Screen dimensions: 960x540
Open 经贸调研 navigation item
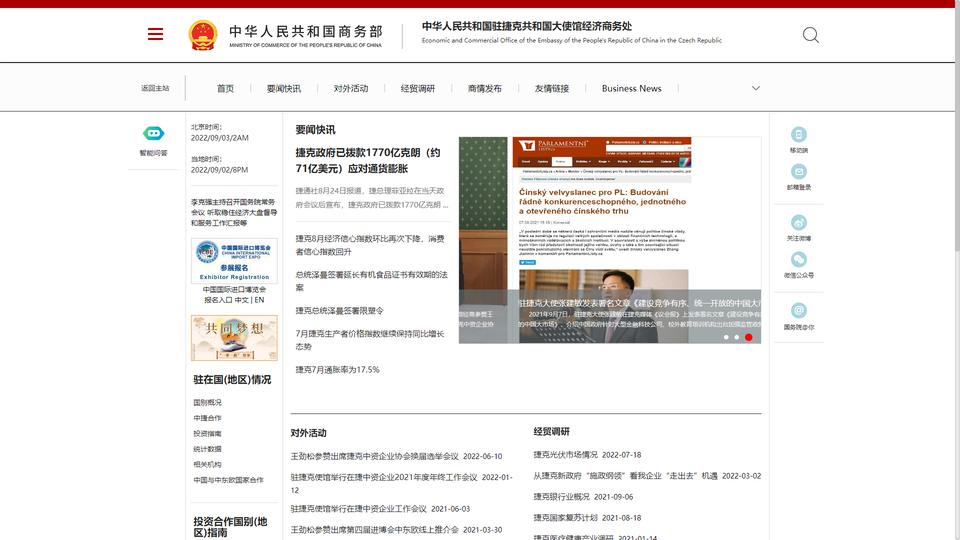418,88
